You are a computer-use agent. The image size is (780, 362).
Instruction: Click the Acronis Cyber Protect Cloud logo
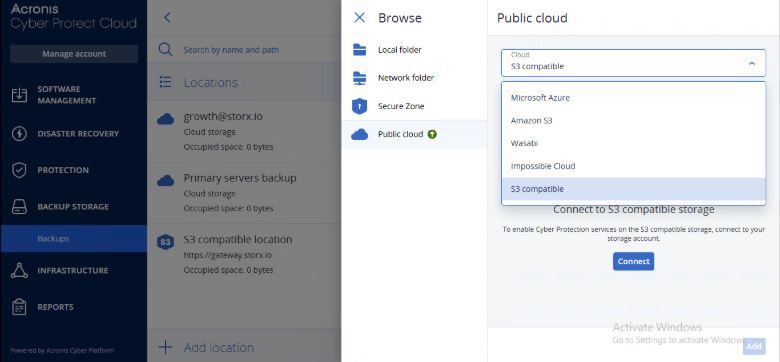click(x=74, y=16)
